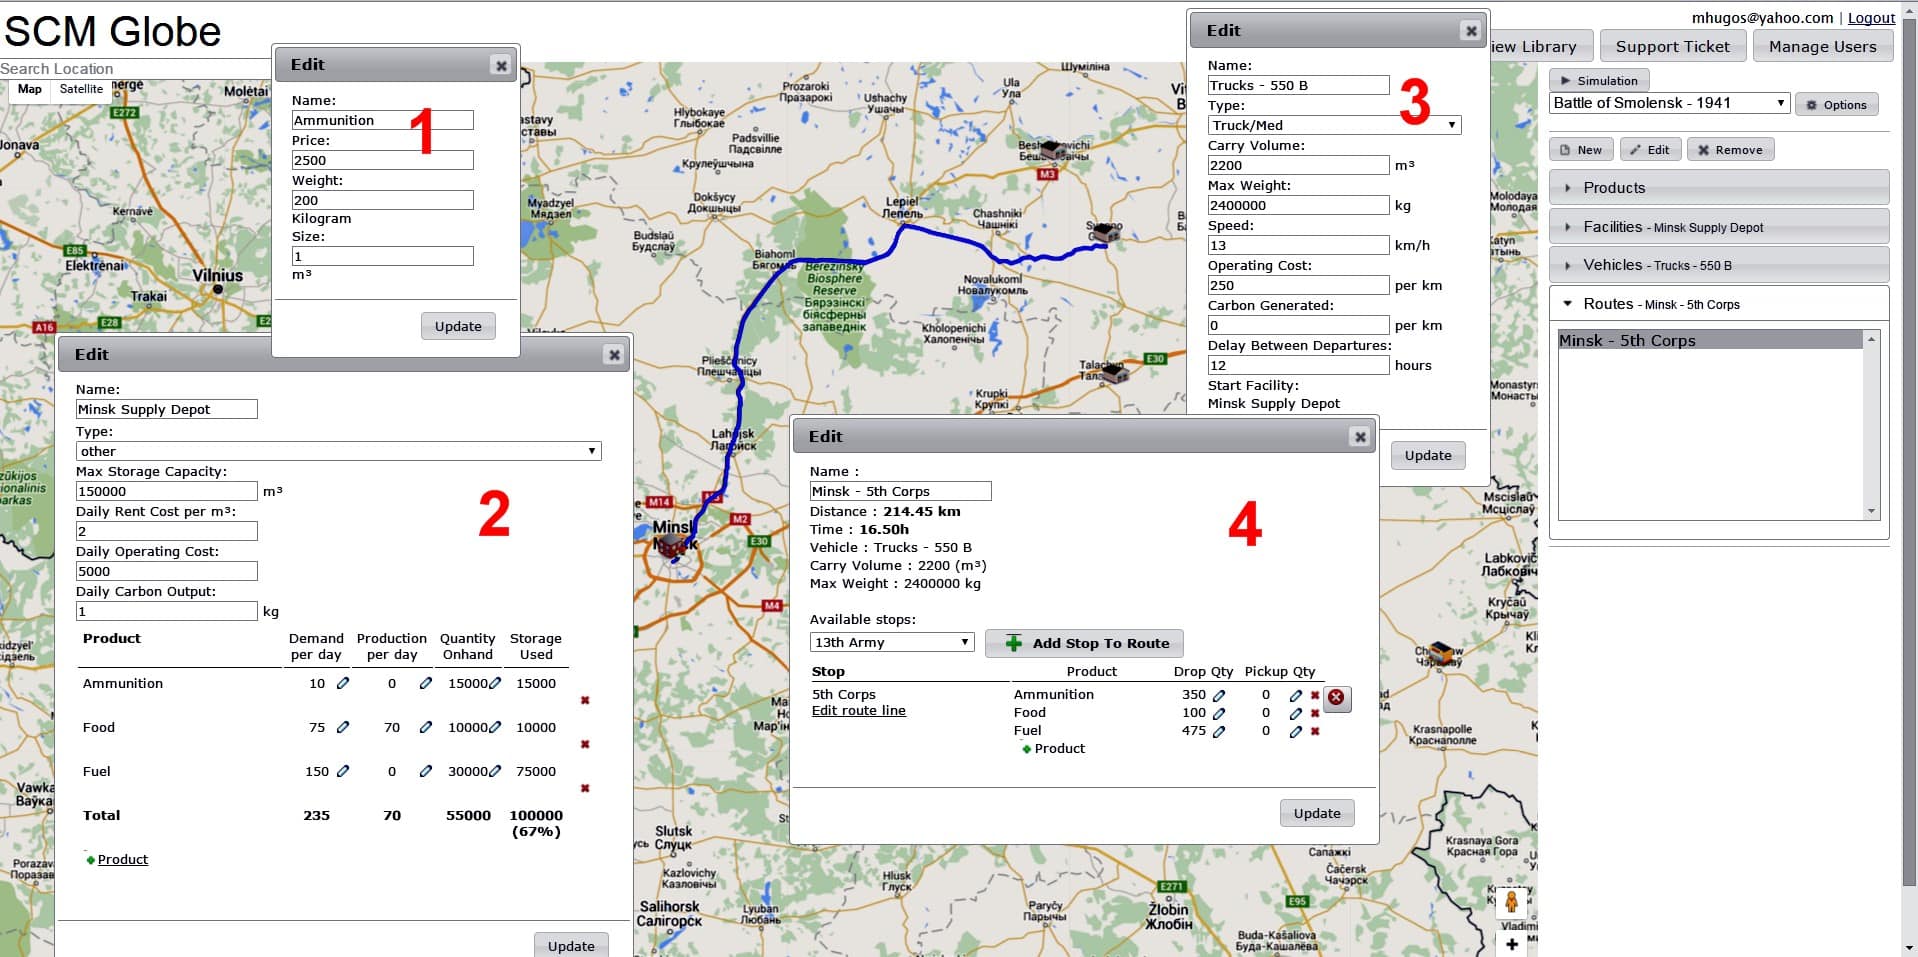Click the Max Storage Capacity field

pos(167,491)
